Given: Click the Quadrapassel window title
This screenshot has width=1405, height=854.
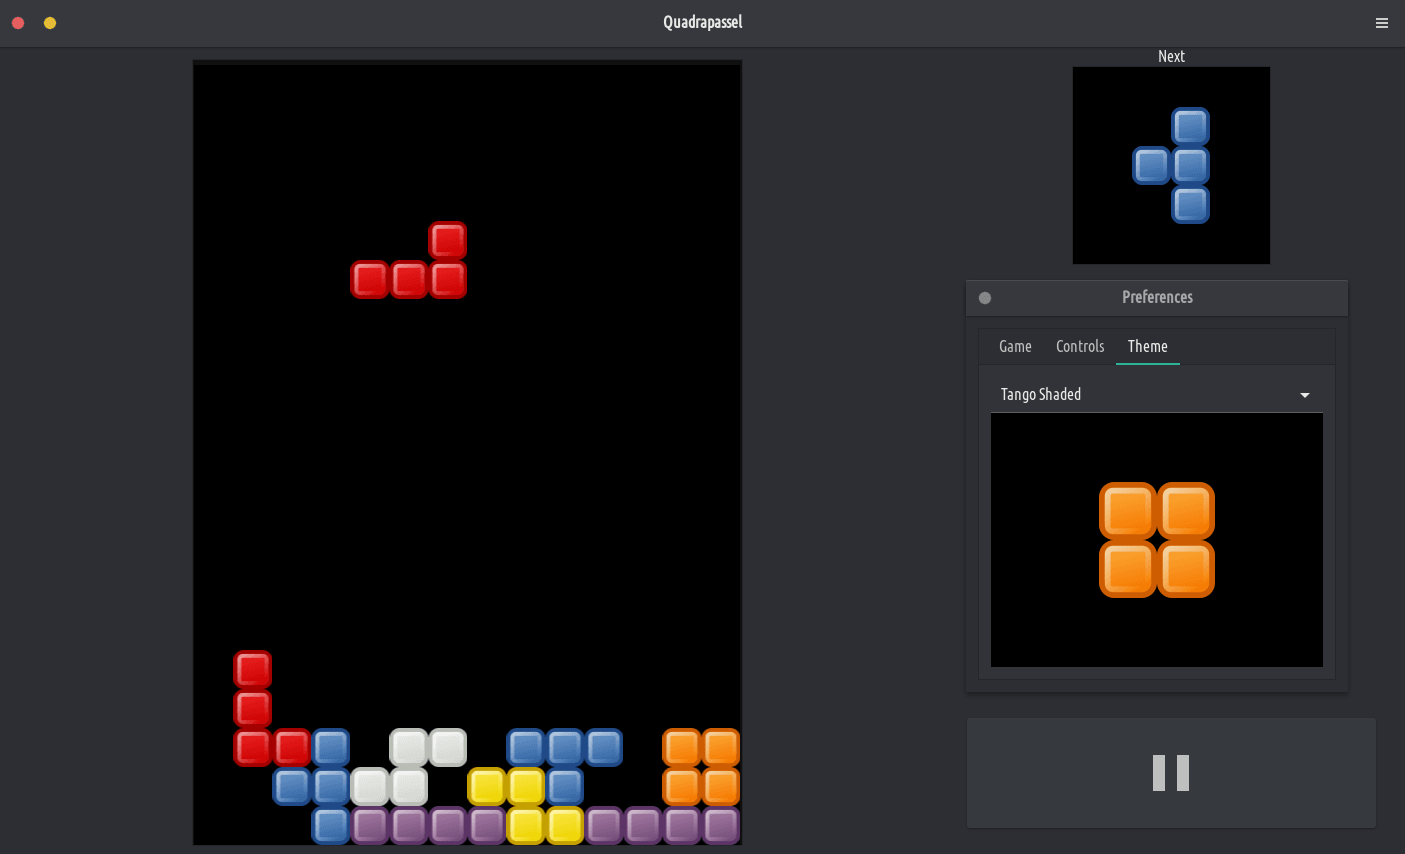Looking at the screenshot, I should (x=702, y=23).
